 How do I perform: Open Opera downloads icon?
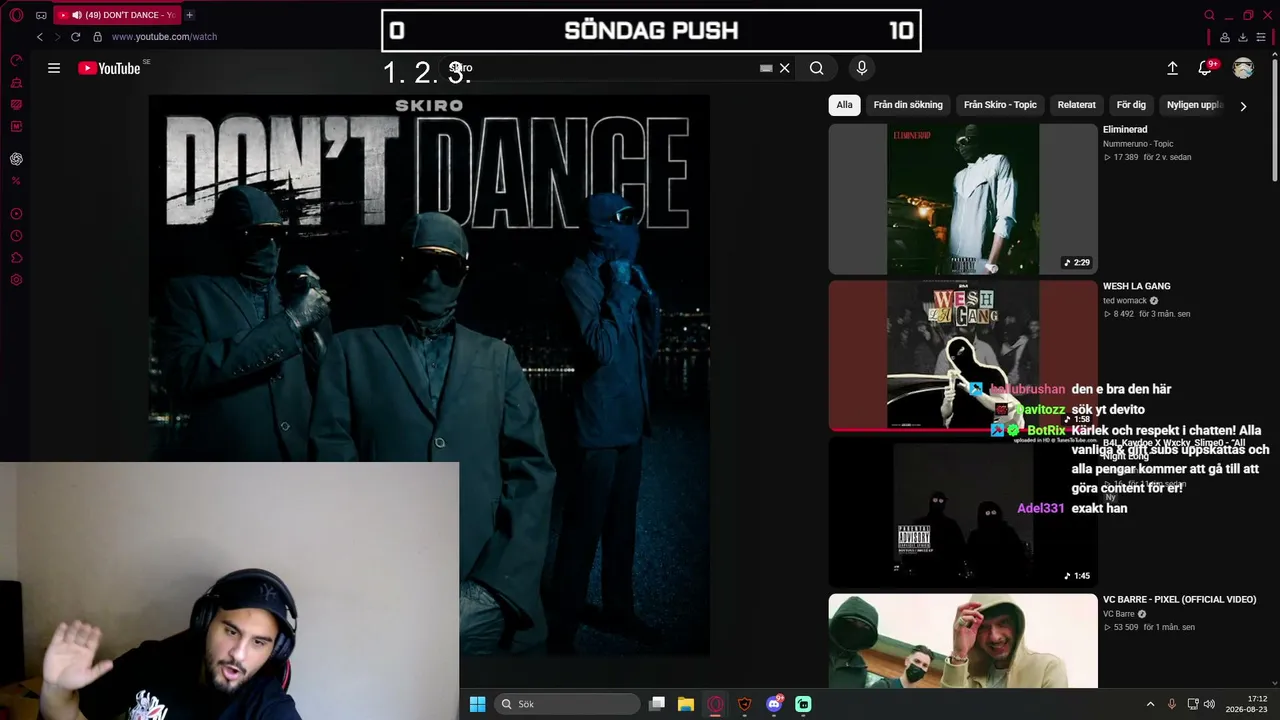click(1243, 37)
